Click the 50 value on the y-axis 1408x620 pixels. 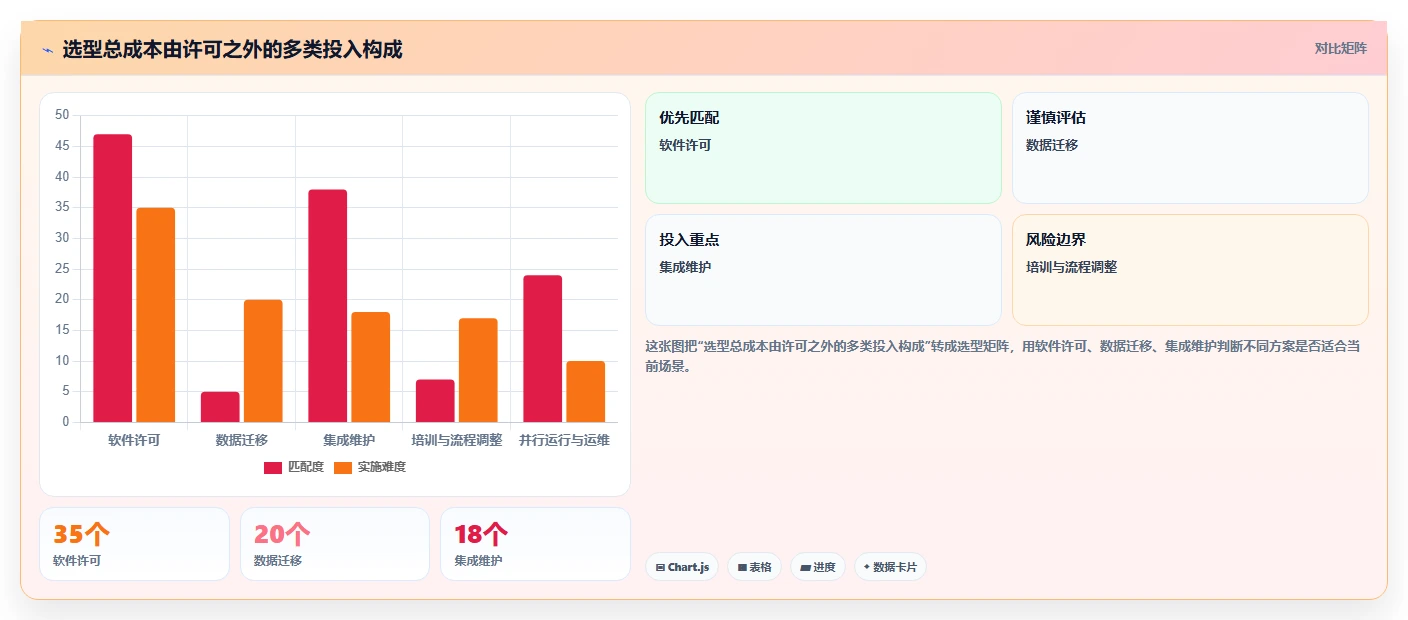click(62, 115)
